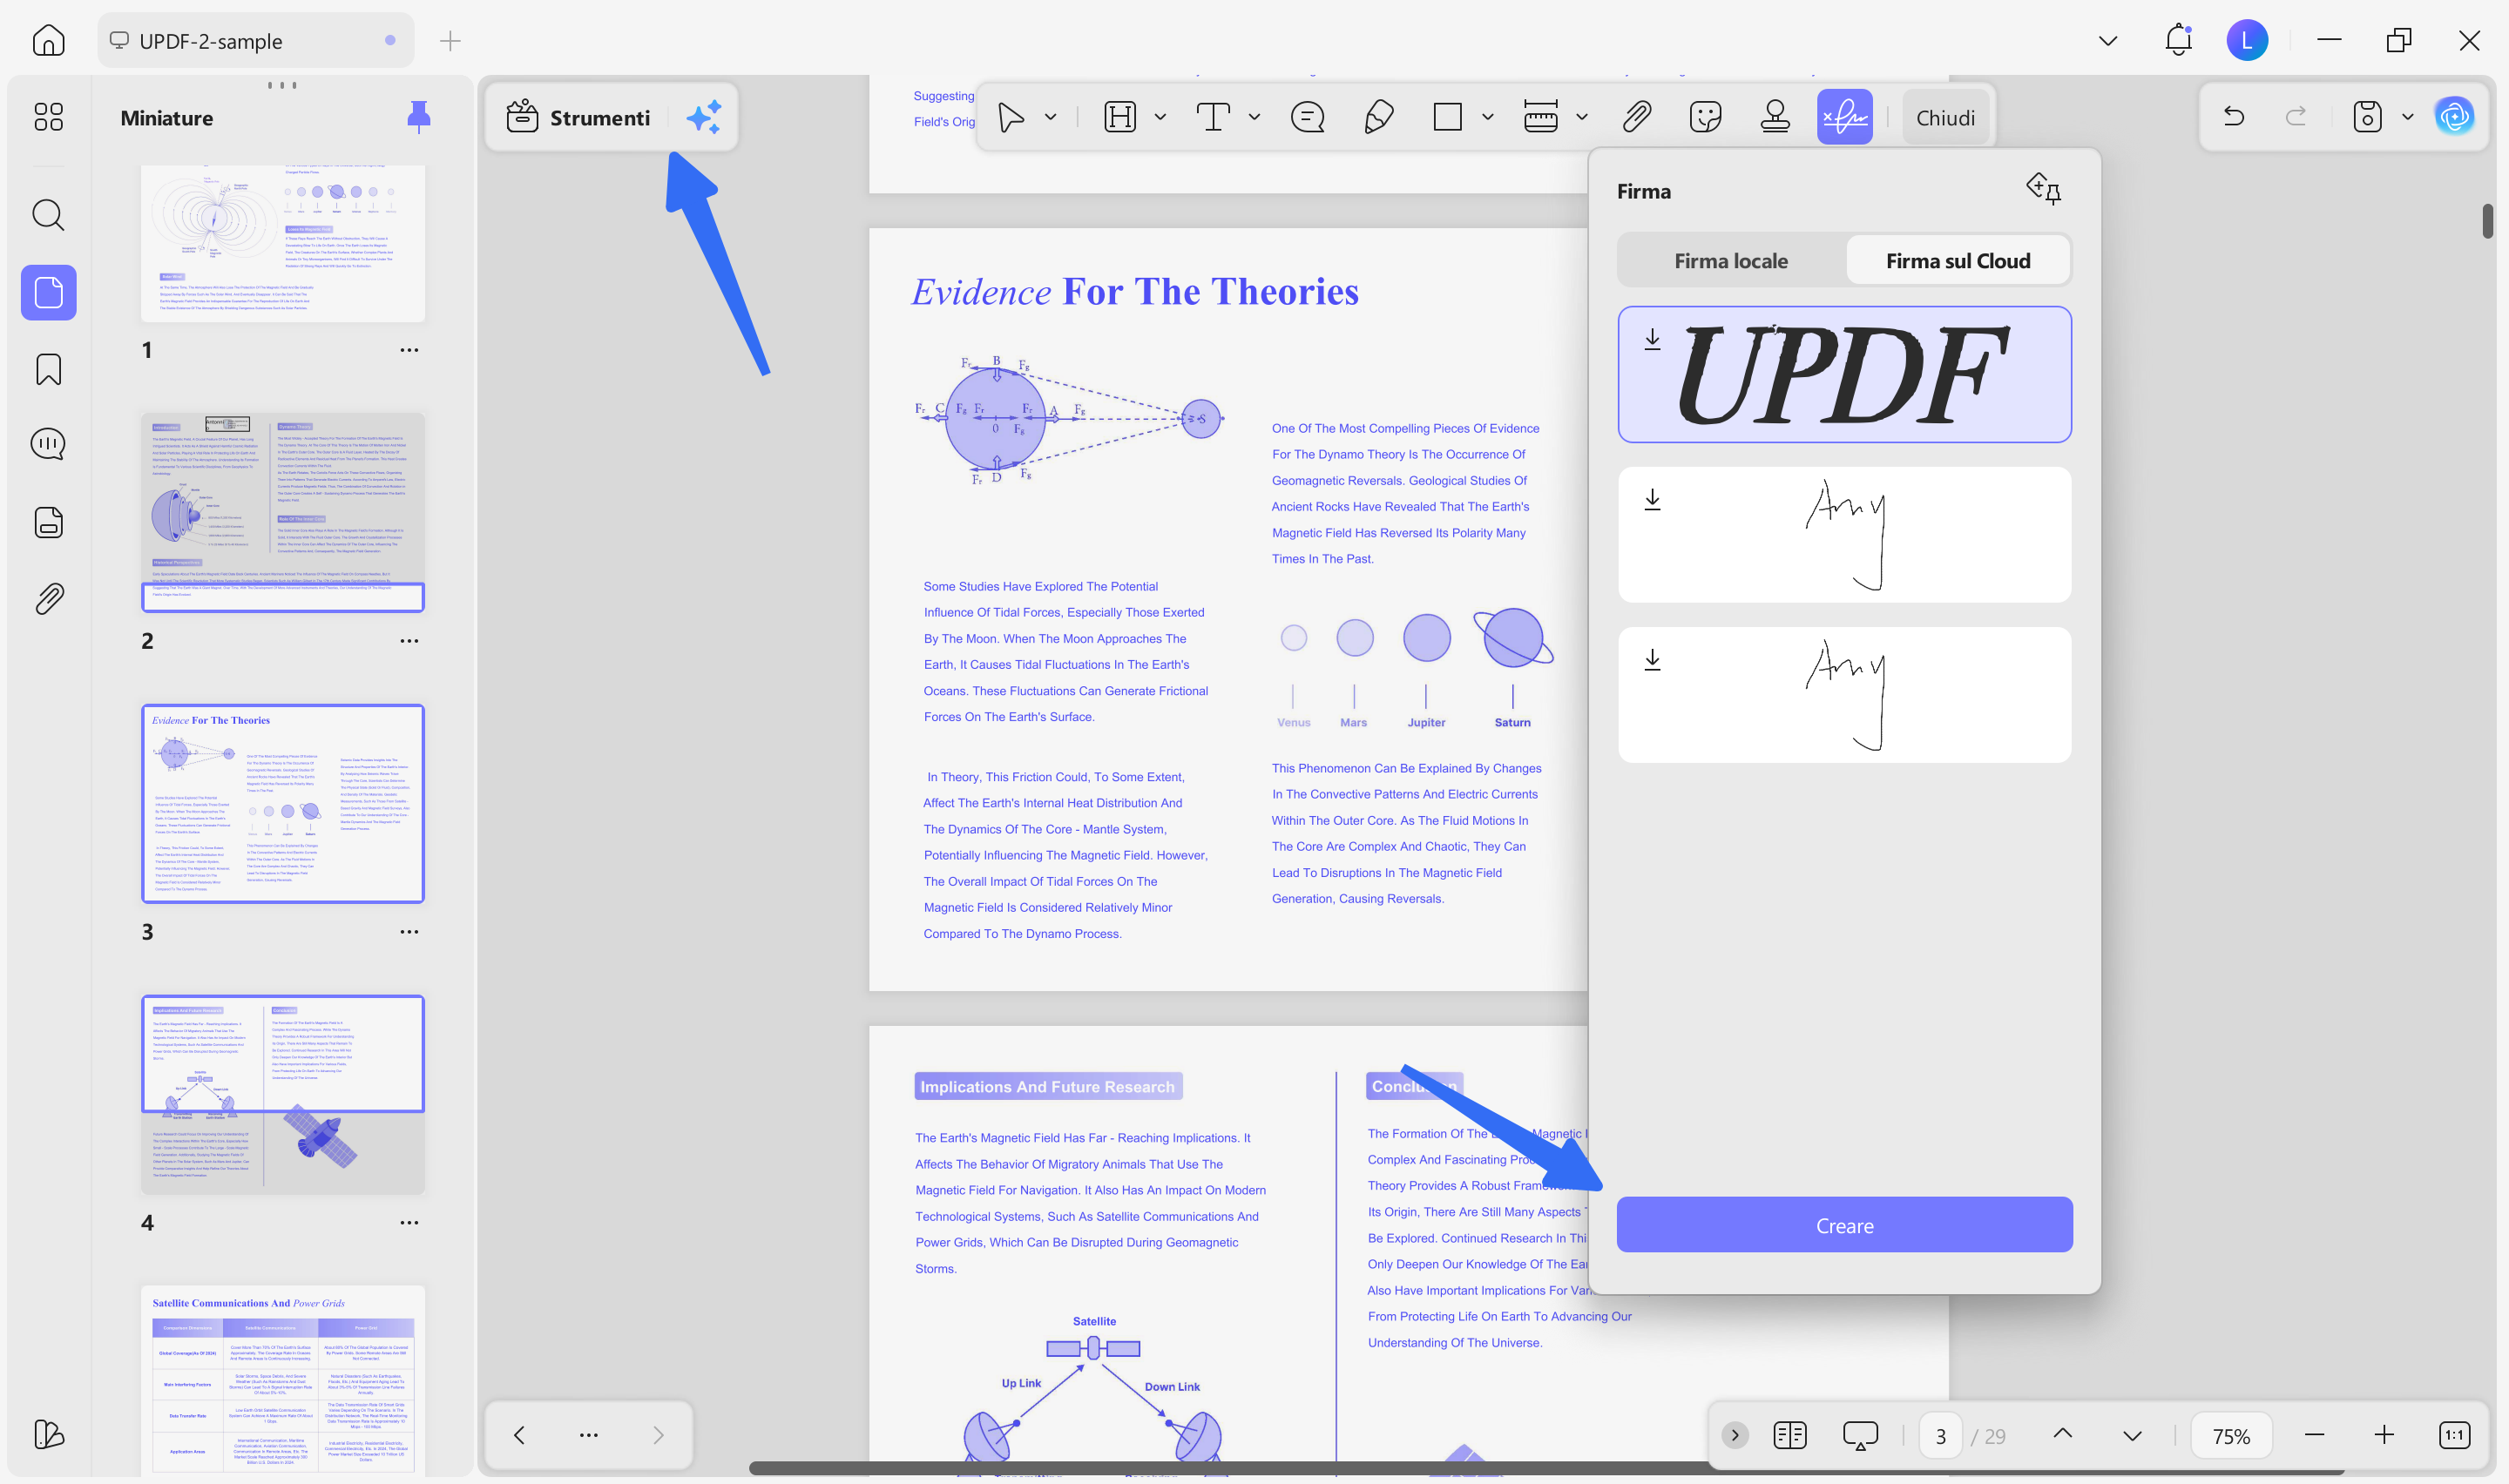Open a new tab with plus button
Viewport: 2509px width, 1484px height.
(x=450, y=41)
